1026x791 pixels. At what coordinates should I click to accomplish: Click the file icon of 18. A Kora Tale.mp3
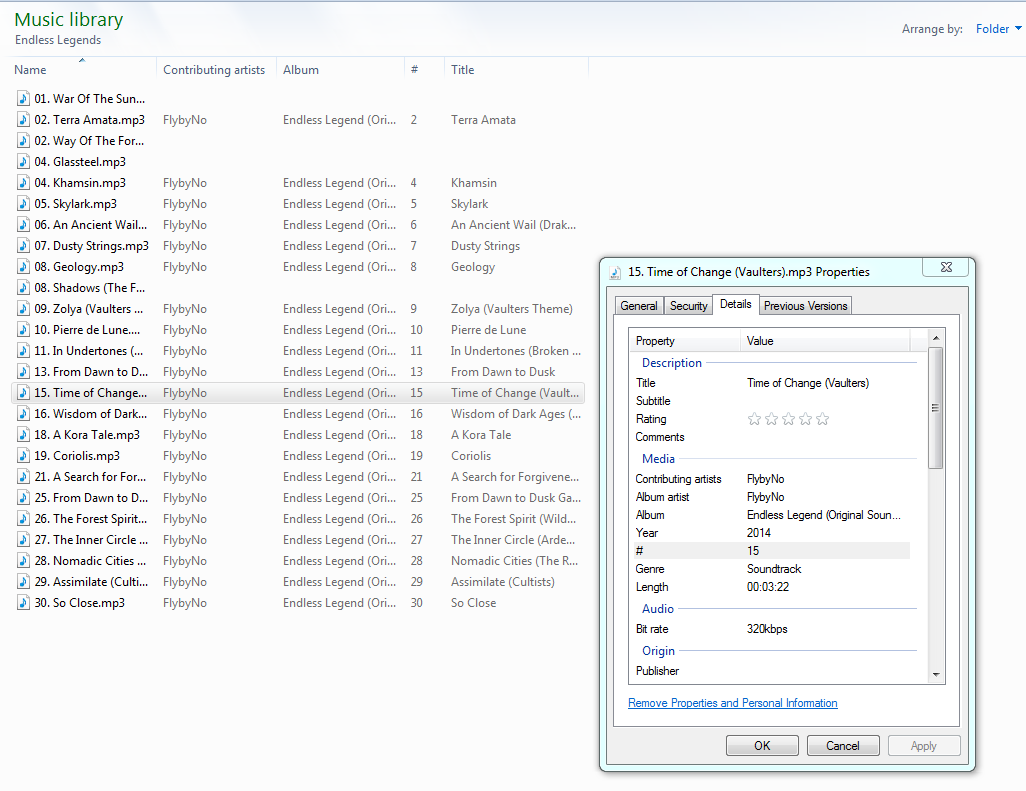(24, 434)
